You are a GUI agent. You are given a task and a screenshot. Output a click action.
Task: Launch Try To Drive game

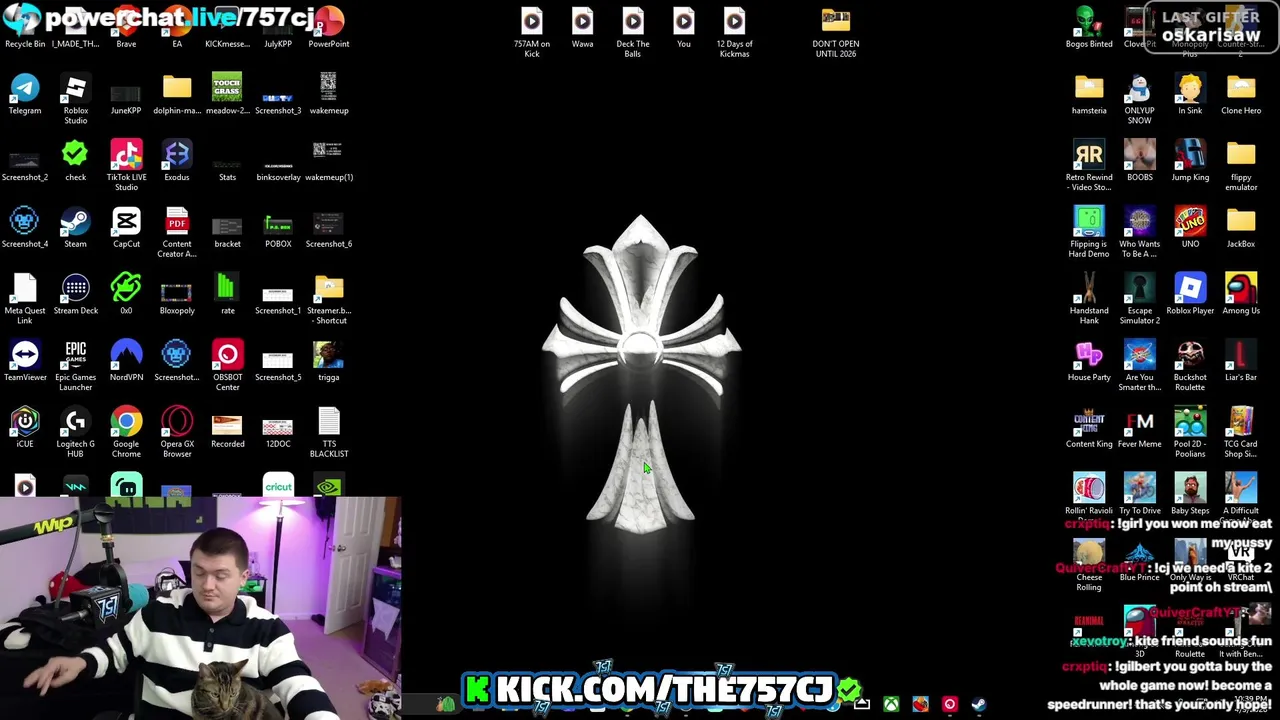click(1139, 494)
